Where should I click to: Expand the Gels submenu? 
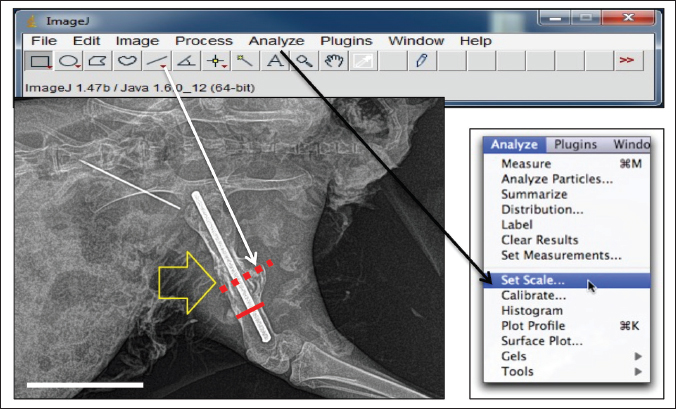coord(520,356)
